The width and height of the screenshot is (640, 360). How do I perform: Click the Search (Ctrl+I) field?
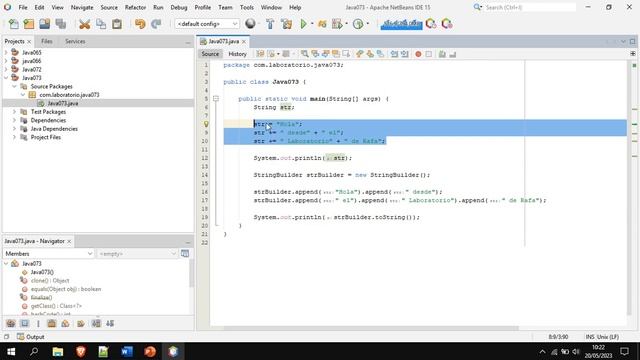coord(530,7)
